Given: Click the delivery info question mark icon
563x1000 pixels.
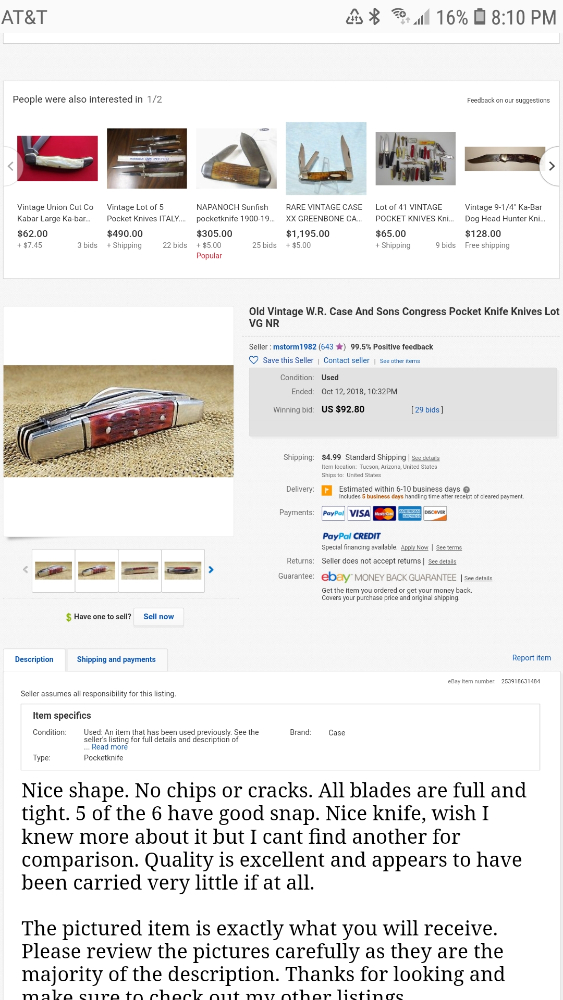Looking at the screenshot, I should tap(466, 490).
